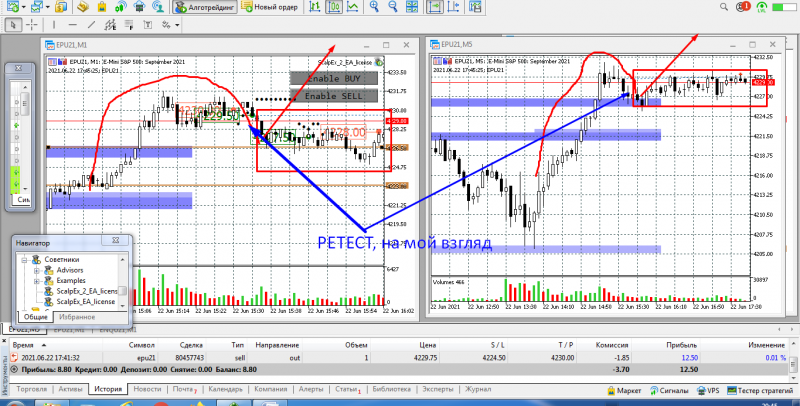Collapse the Советники tree node
Screen dimensions: 800x406
[x=23, y=260]
